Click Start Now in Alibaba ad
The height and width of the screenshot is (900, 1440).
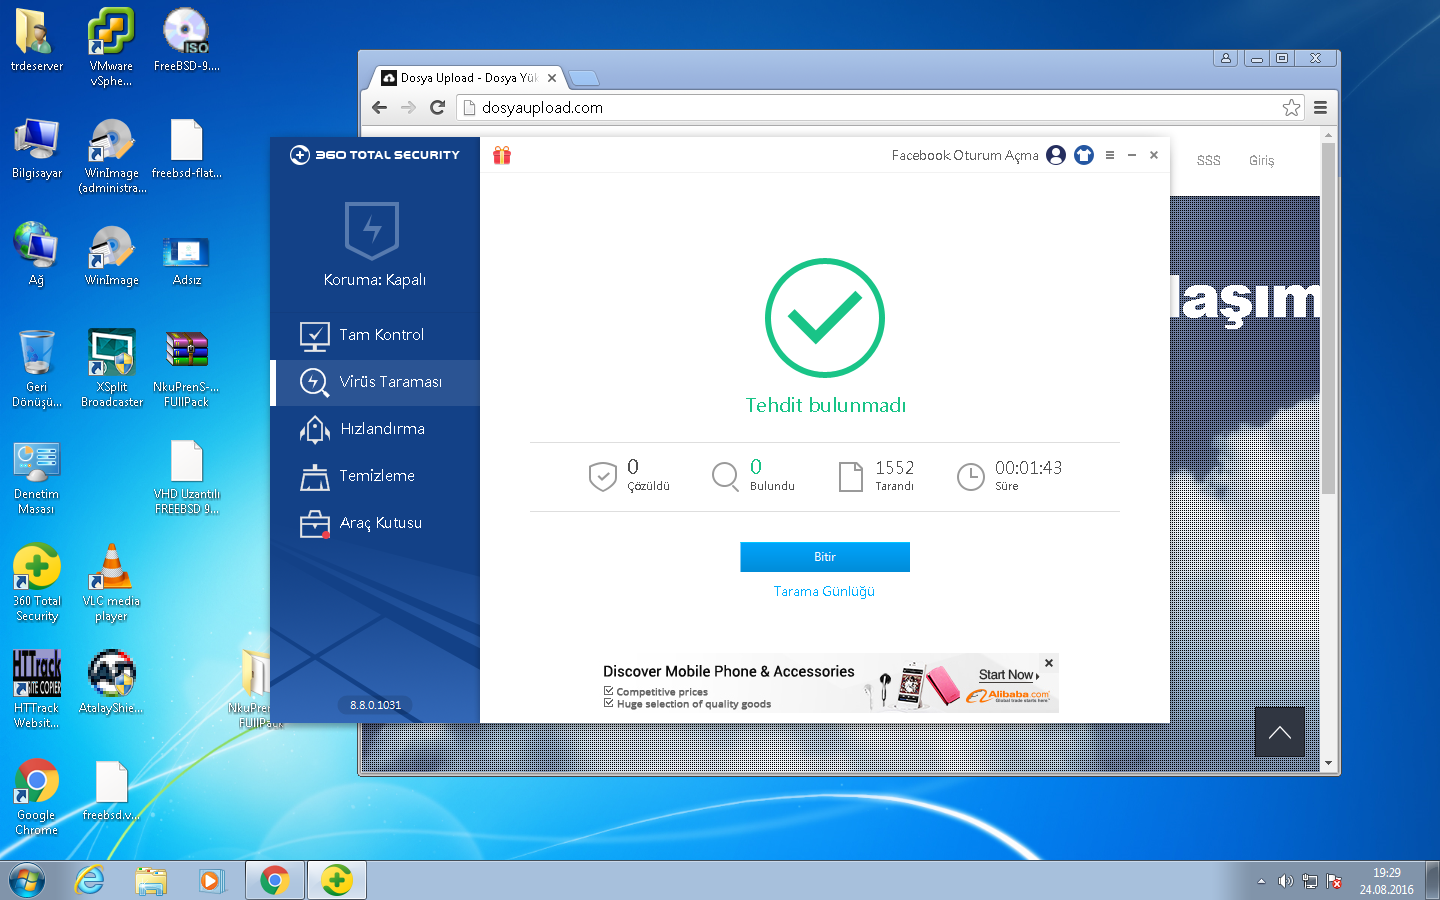point(1008,675)
